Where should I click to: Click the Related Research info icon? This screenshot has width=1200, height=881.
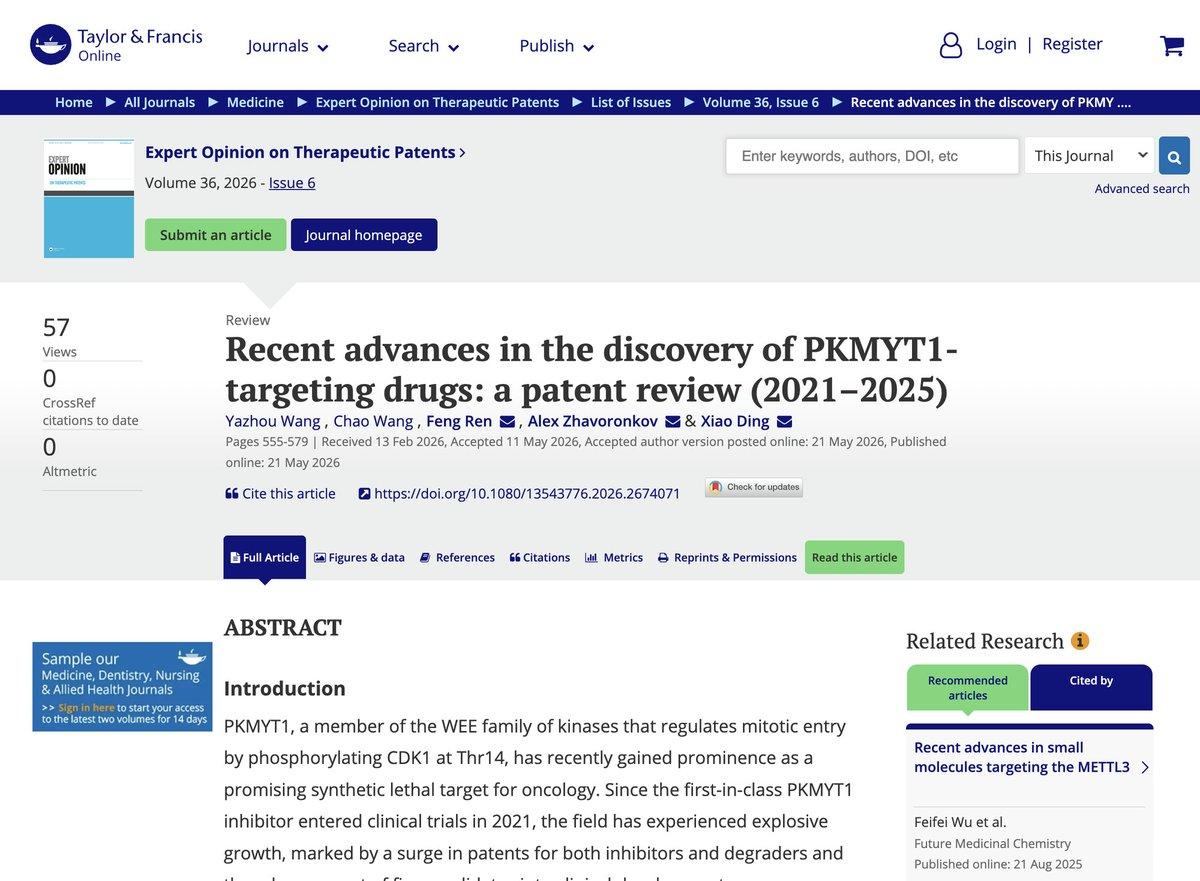pyautogui.click(x=1080, y=641)
